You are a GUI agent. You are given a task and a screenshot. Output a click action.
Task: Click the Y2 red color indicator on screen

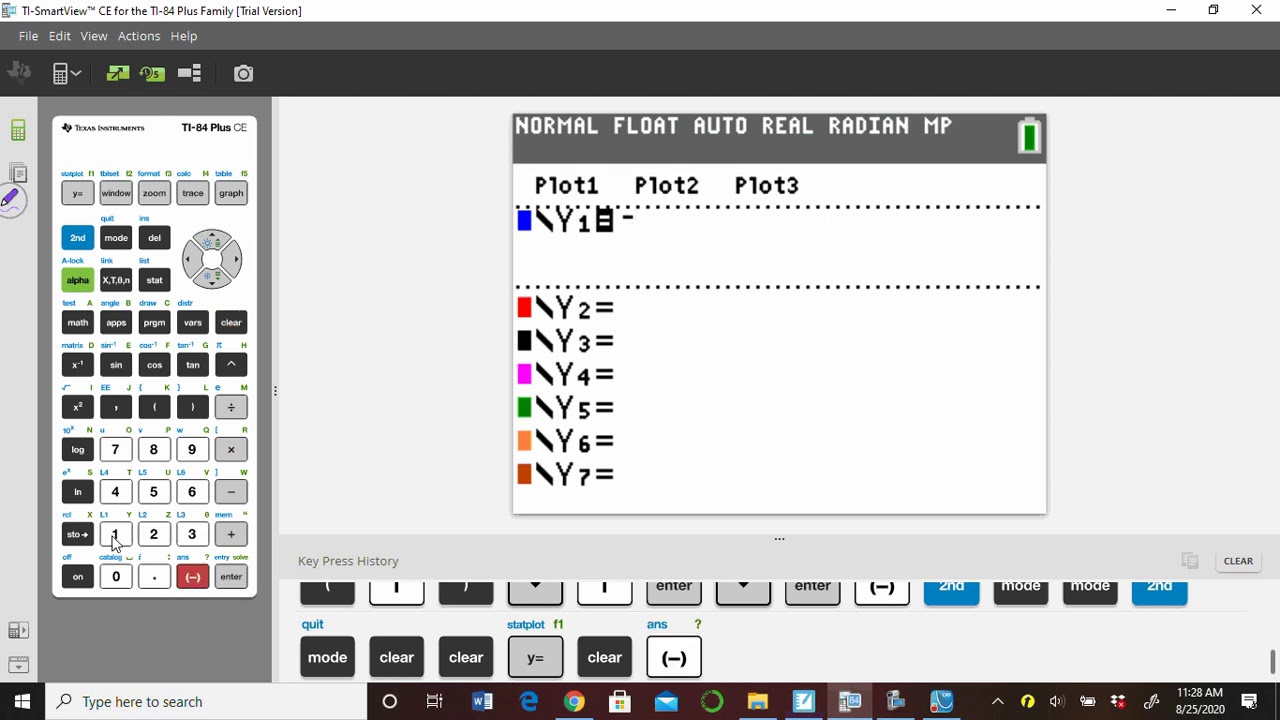tap(524, 308)
